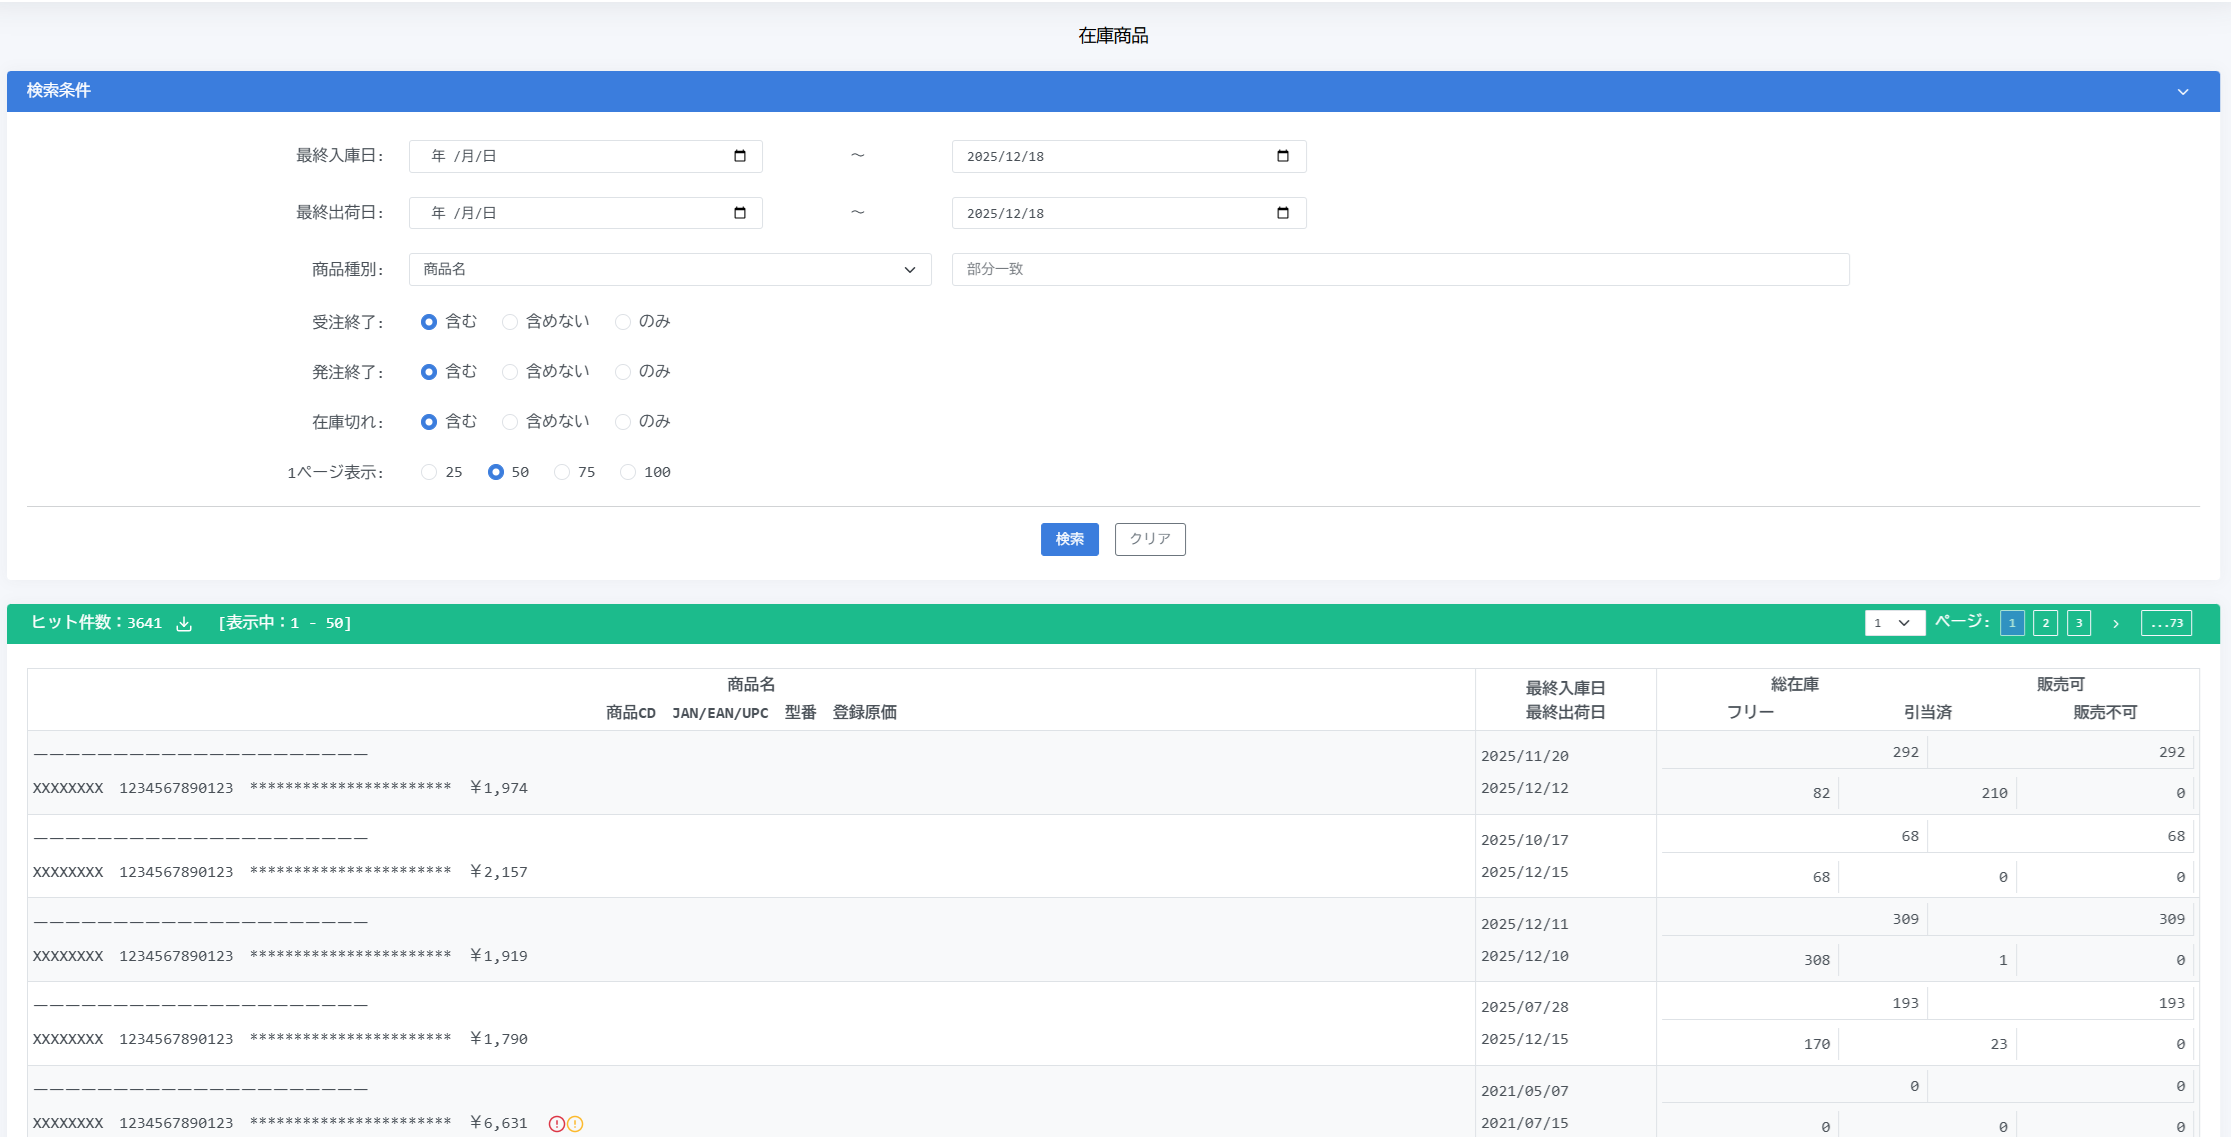Set 1ページ表示 to 100

tap(628, 472)
